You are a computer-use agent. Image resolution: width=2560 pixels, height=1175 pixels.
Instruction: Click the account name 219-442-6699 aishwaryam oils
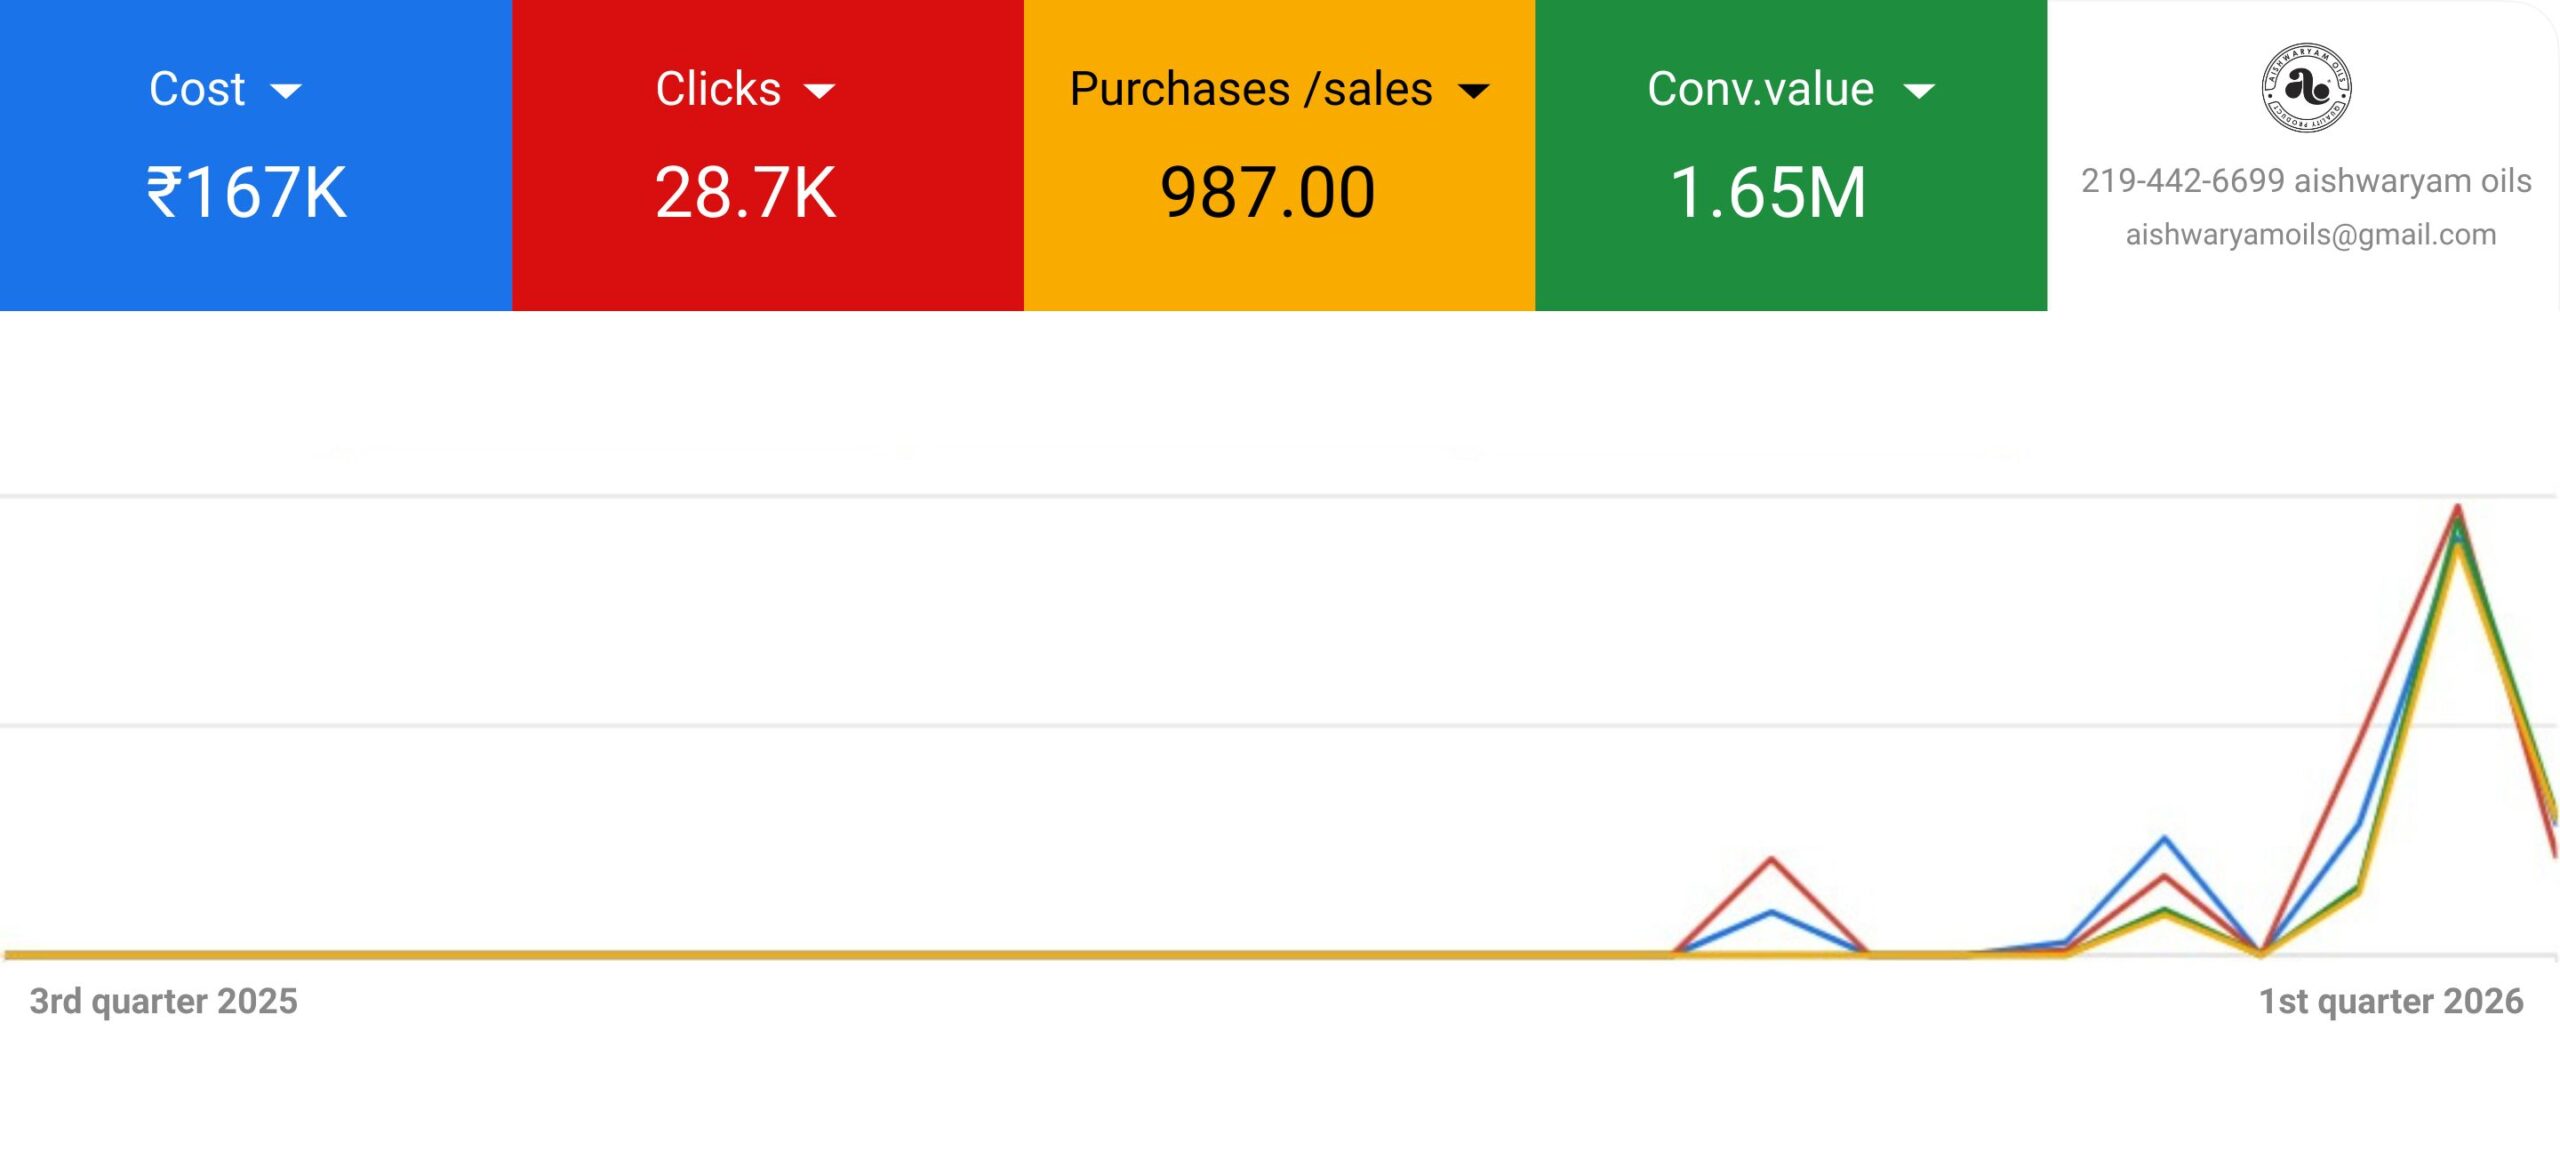(x=2306, y=181)
